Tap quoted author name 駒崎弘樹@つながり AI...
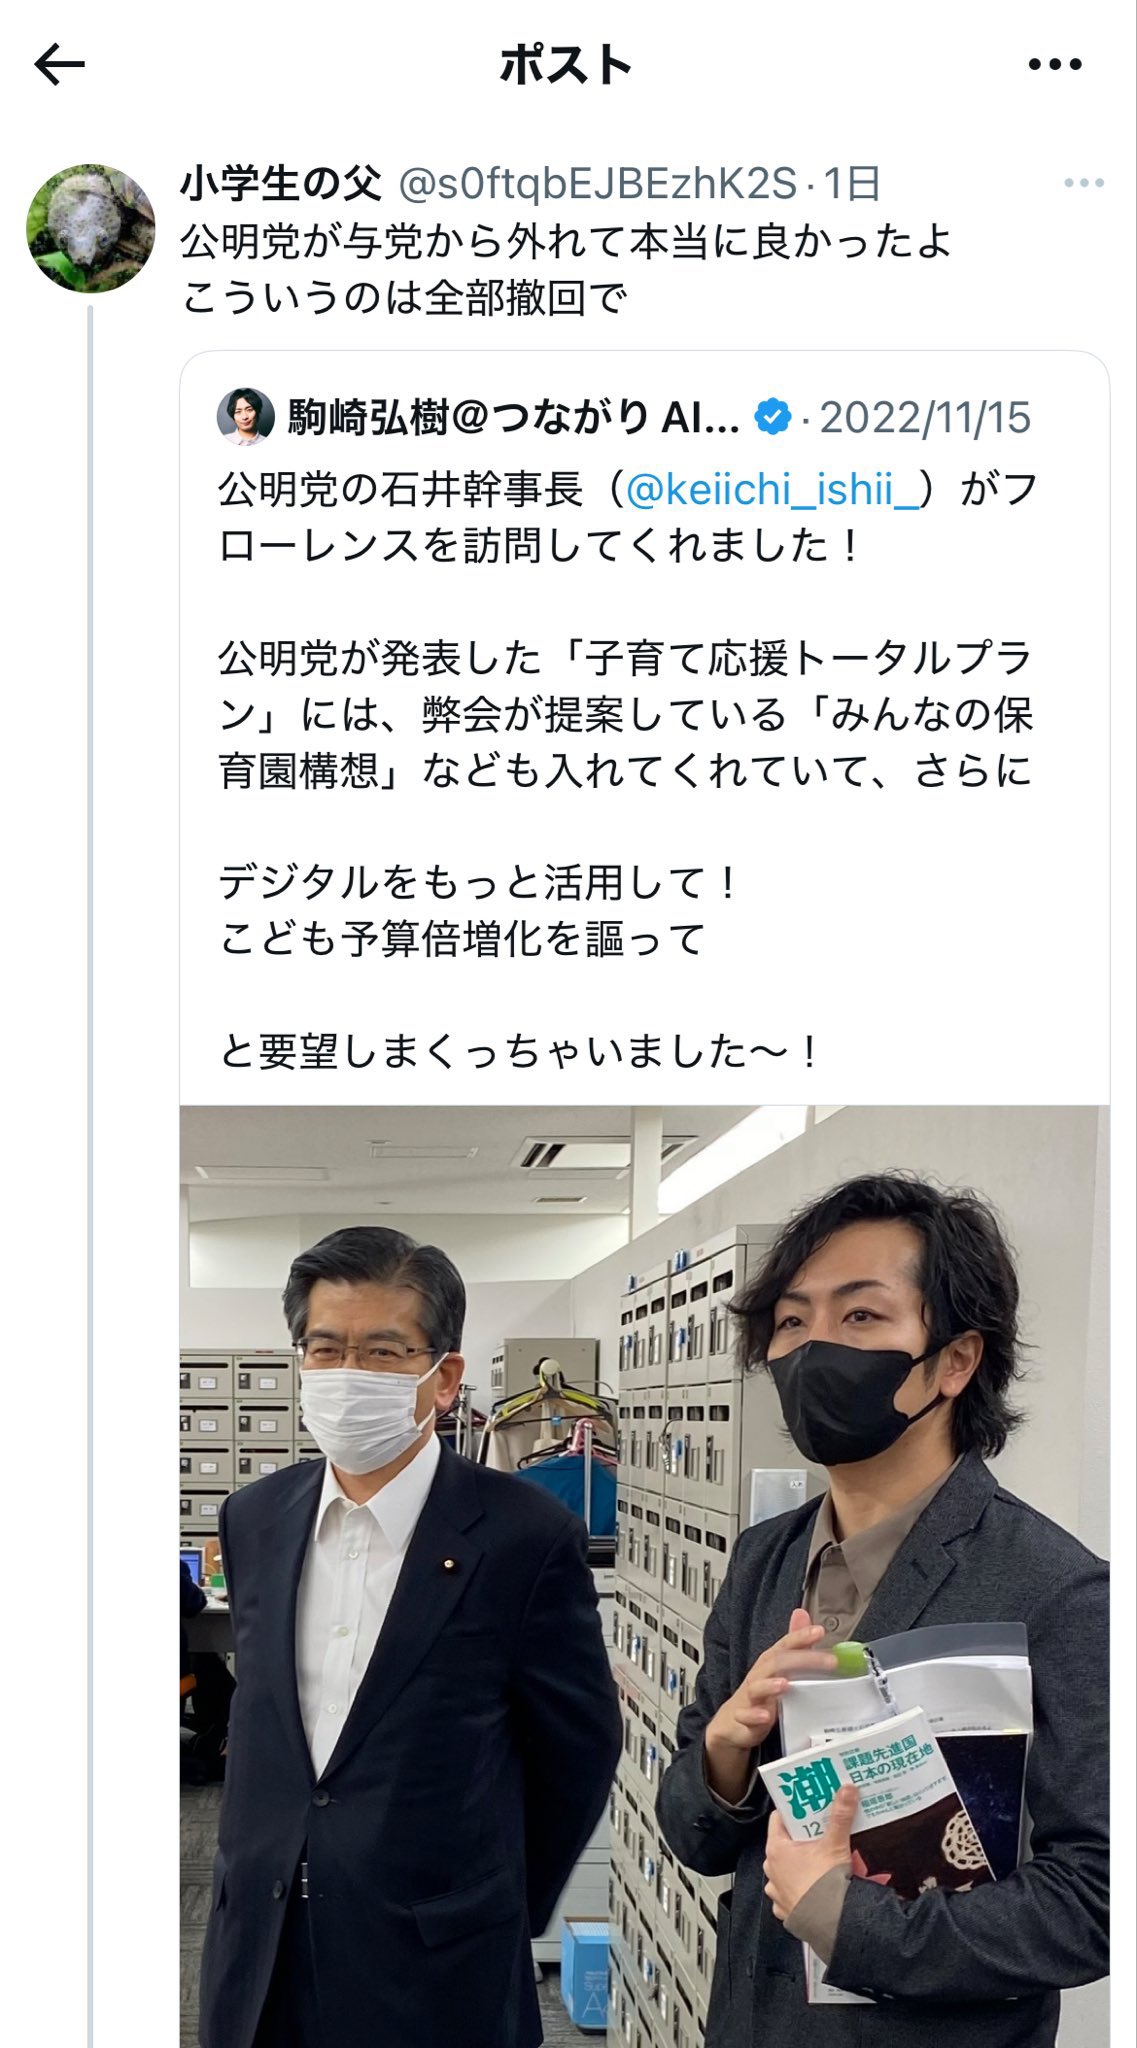Viewport: 1137px width, 2048px height. (x=514, y=417)
